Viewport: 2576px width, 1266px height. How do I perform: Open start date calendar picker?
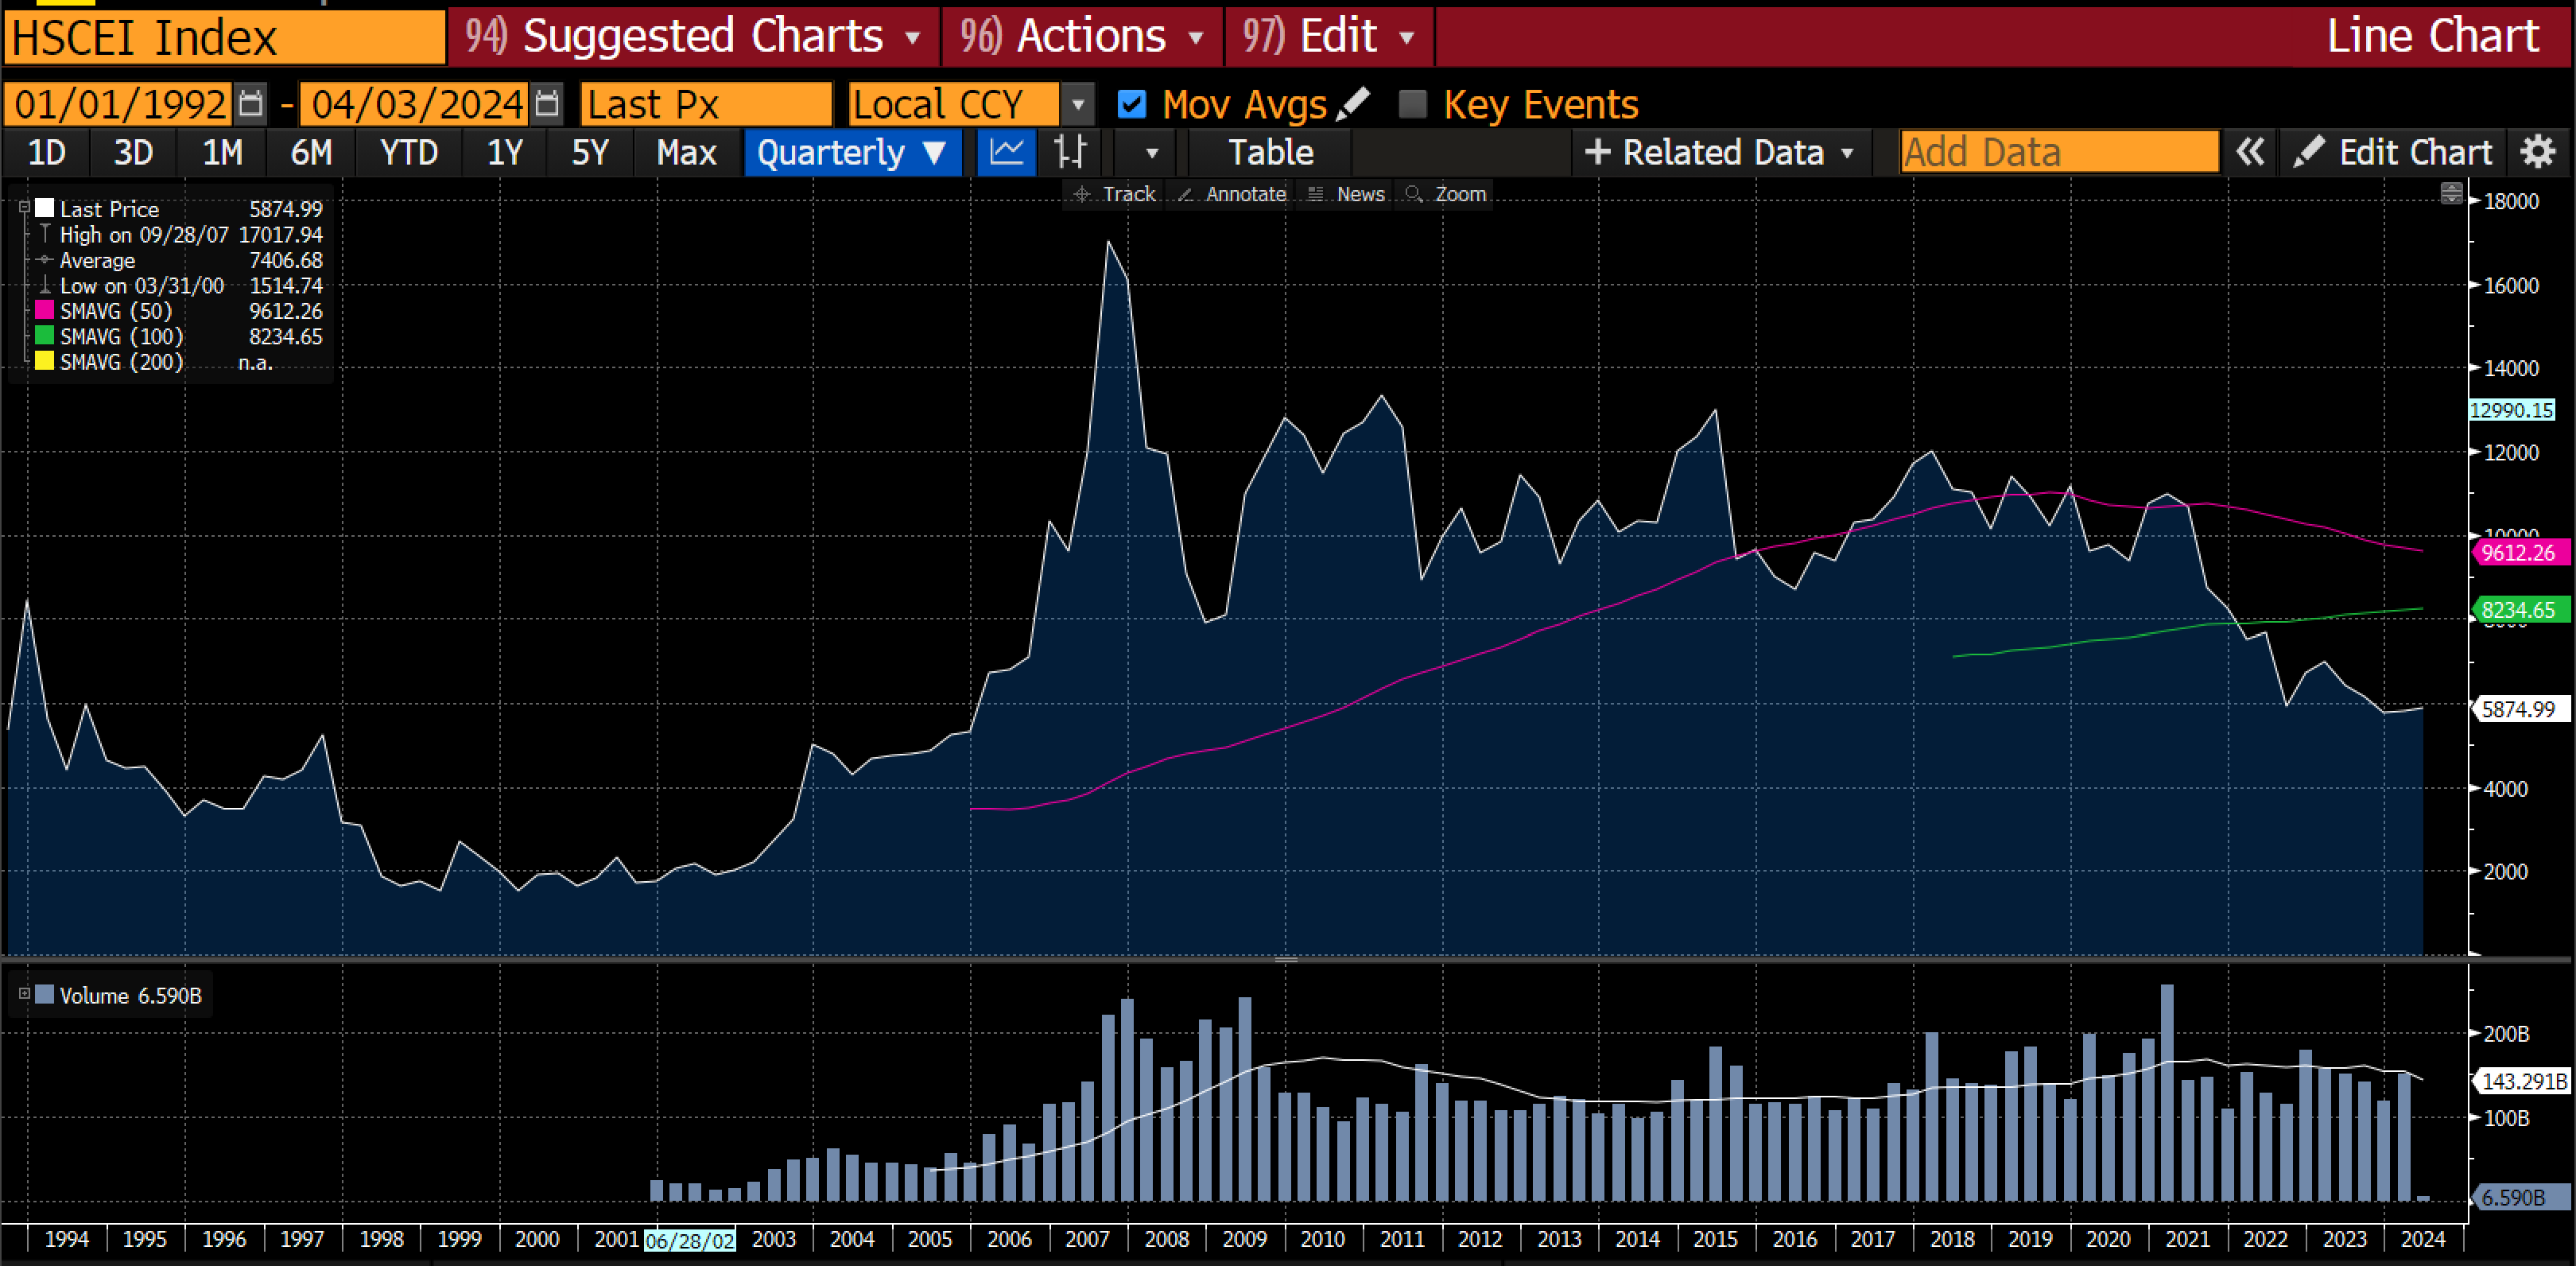(x=250, y=104)
